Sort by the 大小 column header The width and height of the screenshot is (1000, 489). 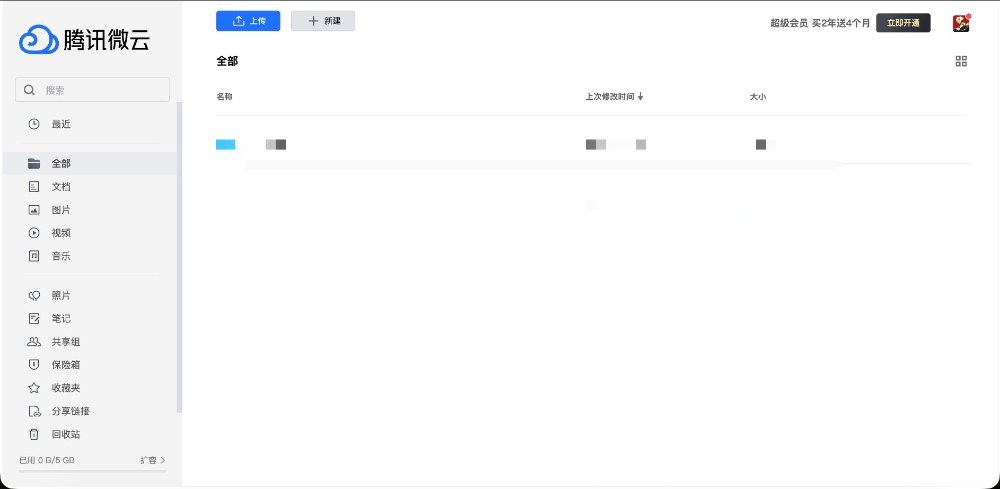758,97
